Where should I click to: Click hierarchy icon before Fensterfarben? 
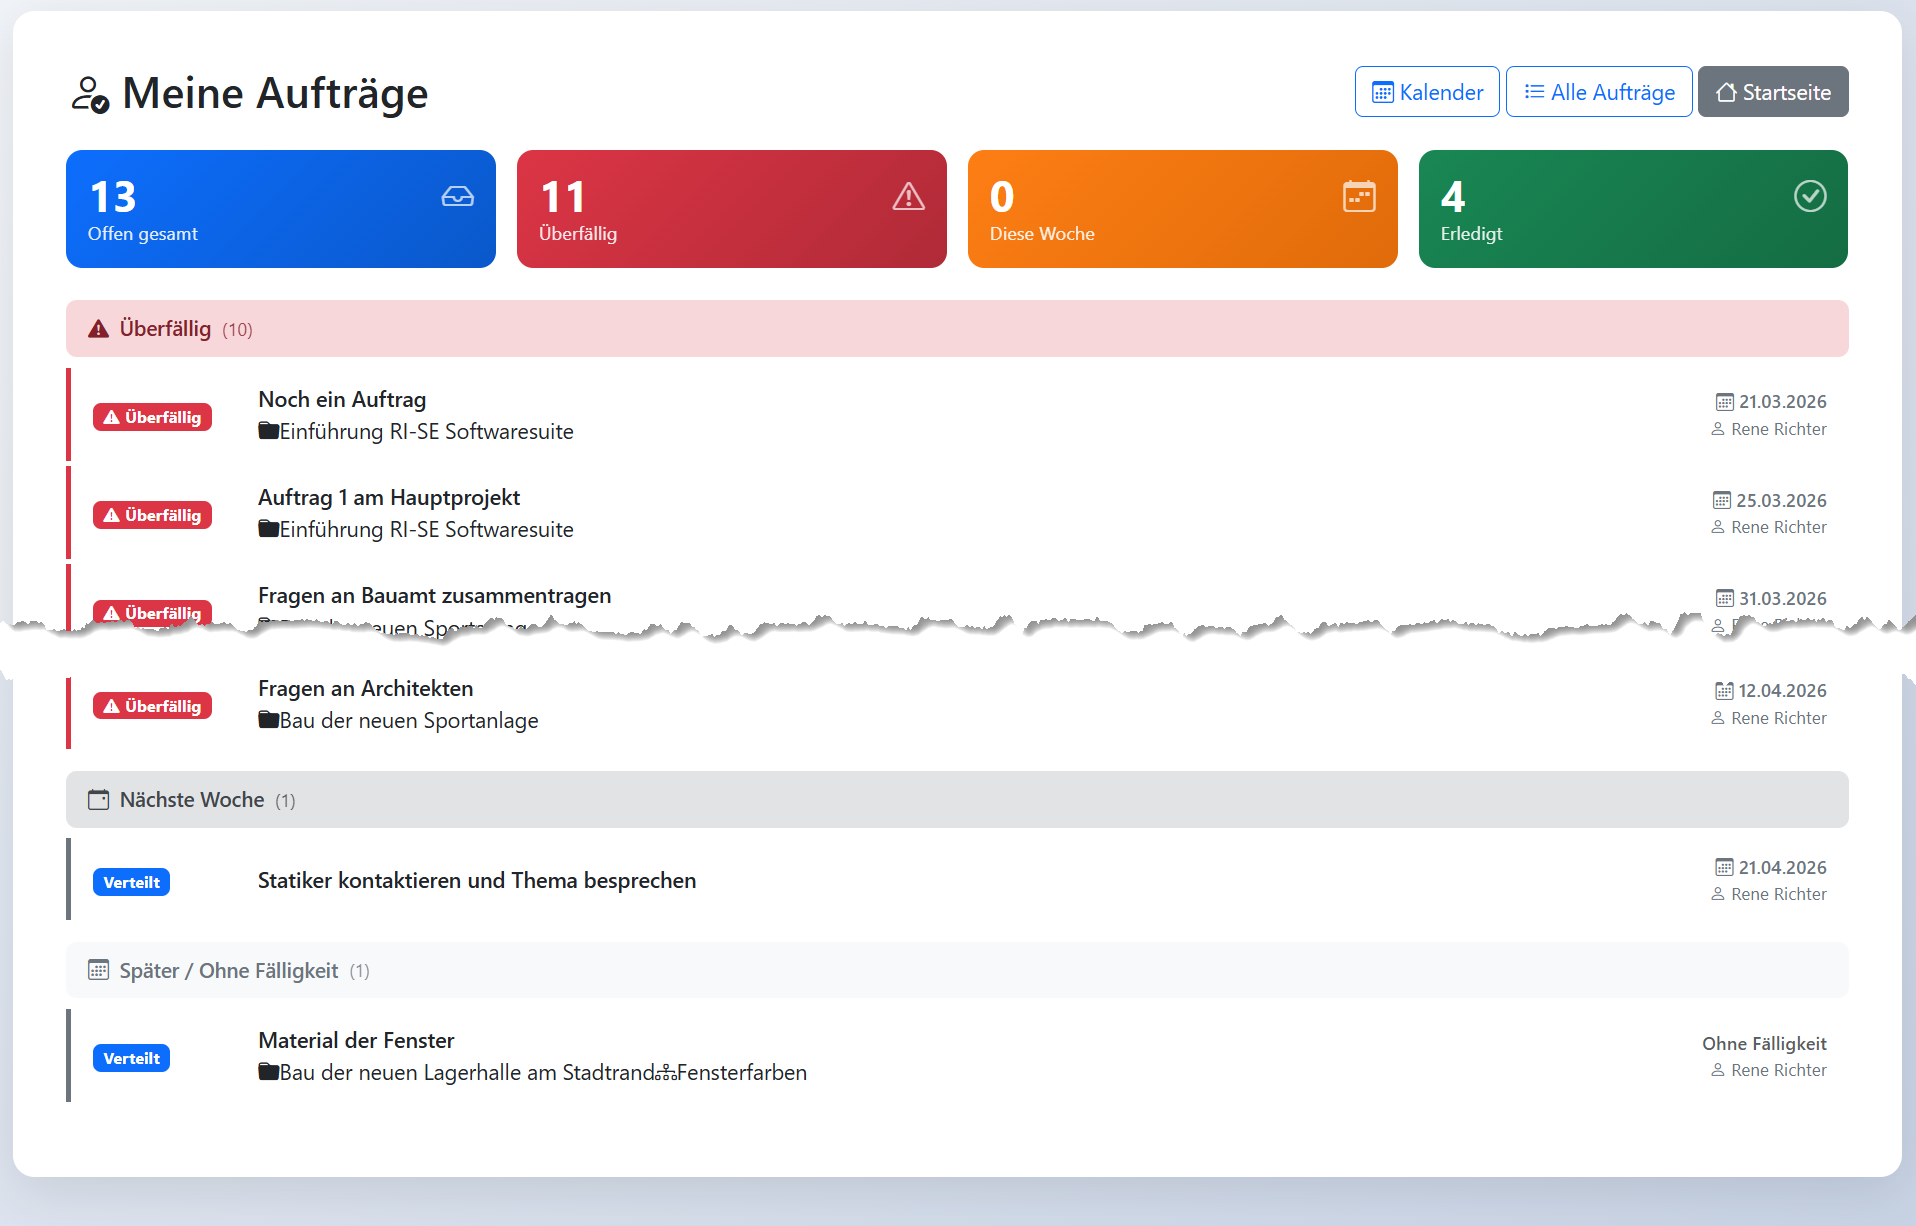coord(666,1073)
